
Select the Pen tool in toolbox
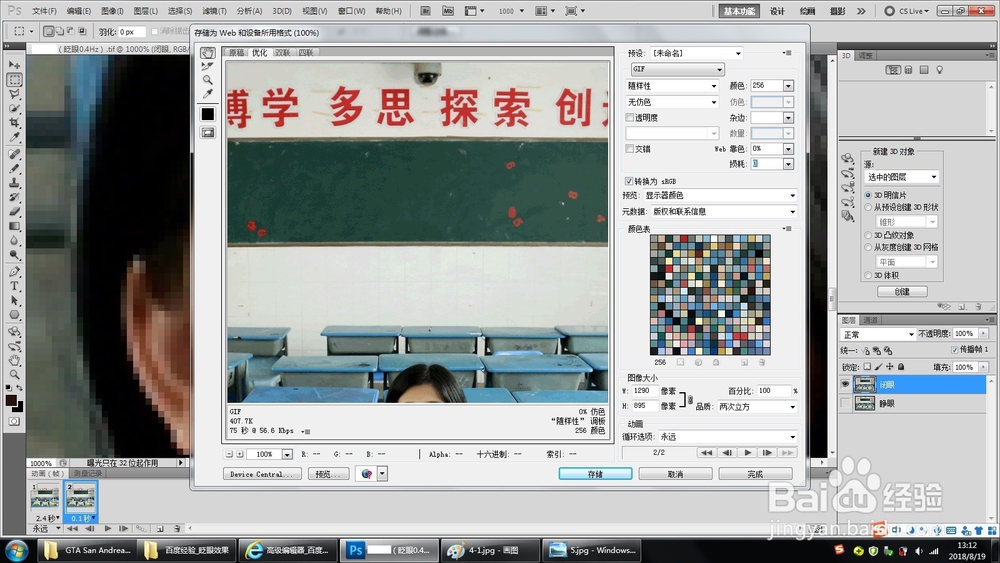[x=14, y=272]
